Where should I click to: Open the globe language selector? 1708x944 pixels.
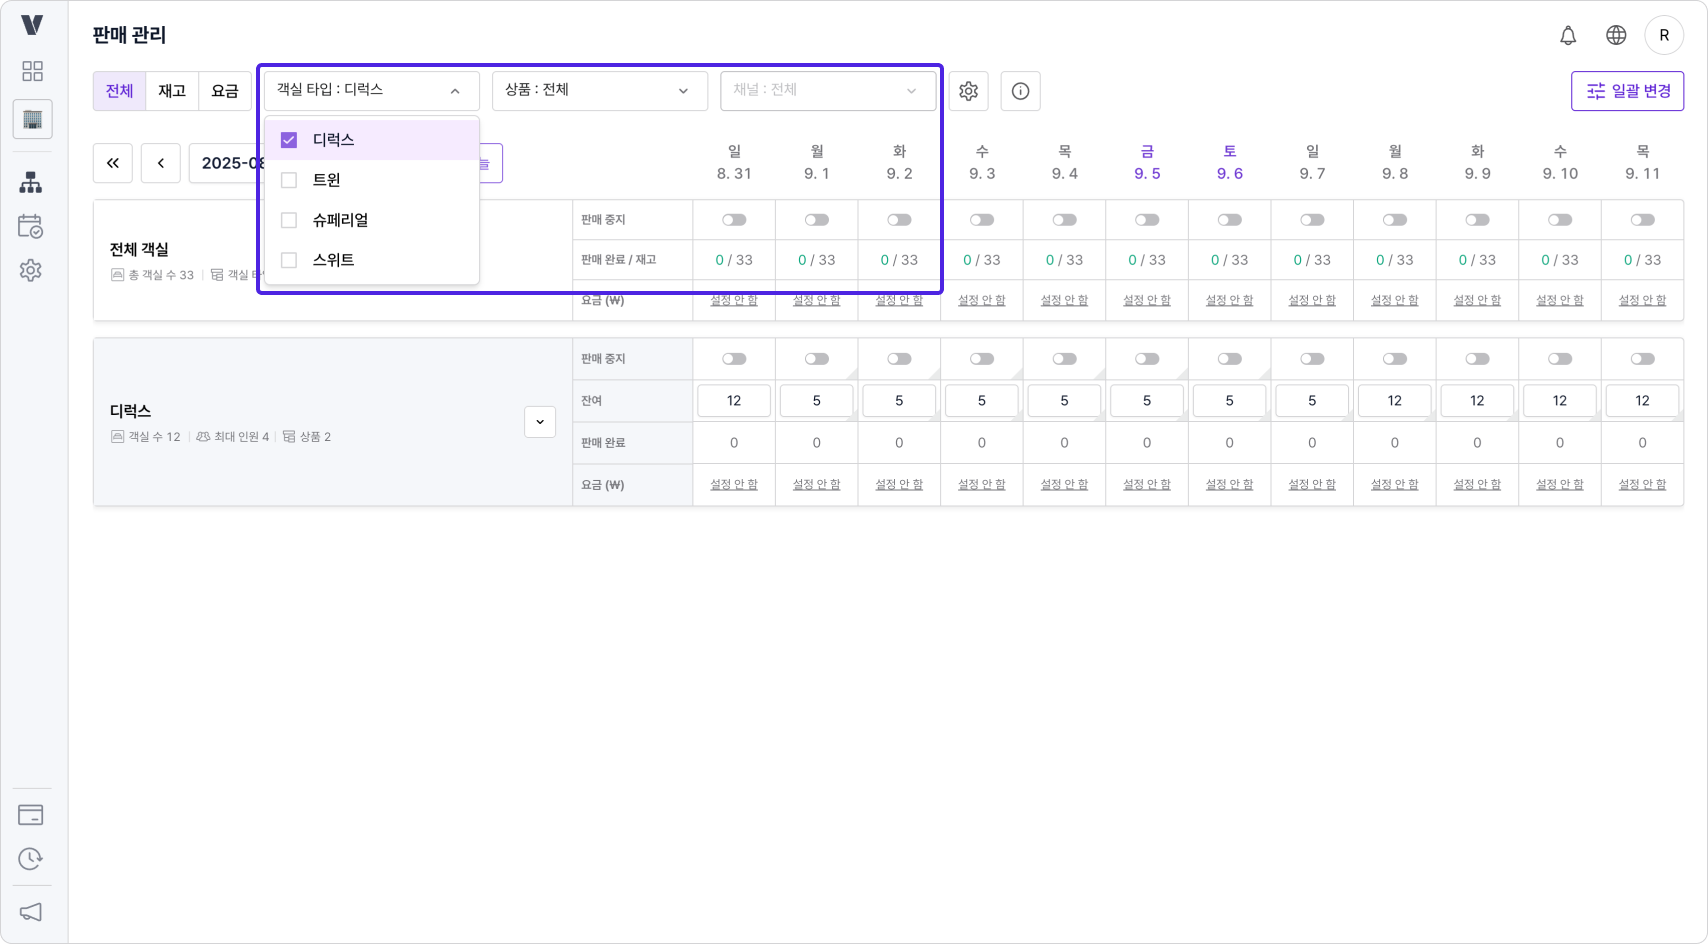point(1616,35)
